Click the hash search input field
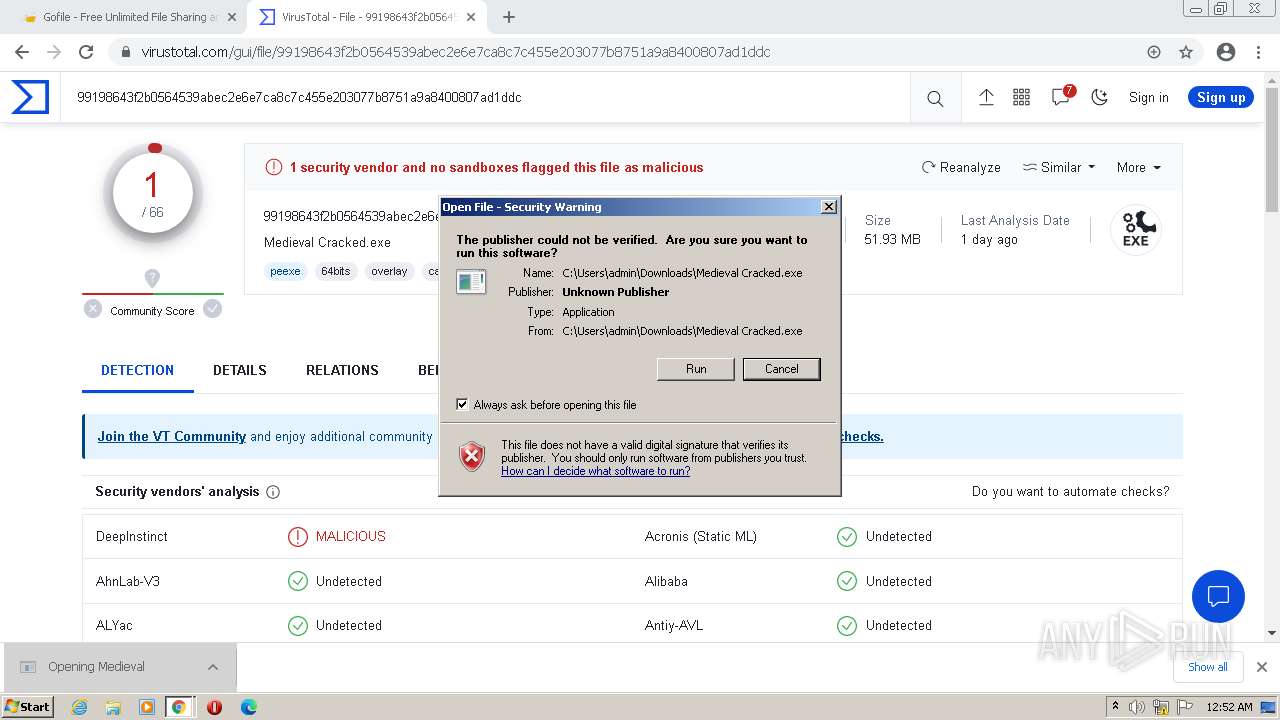The height and width of the screenshot is (720, 1280). point(485,98)
